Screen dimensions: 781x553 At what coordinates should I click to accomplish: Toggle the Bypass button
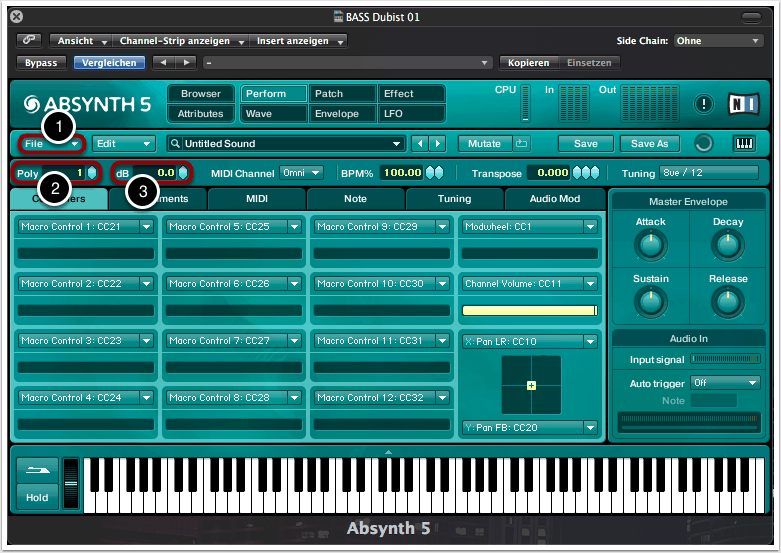point(41,63)
